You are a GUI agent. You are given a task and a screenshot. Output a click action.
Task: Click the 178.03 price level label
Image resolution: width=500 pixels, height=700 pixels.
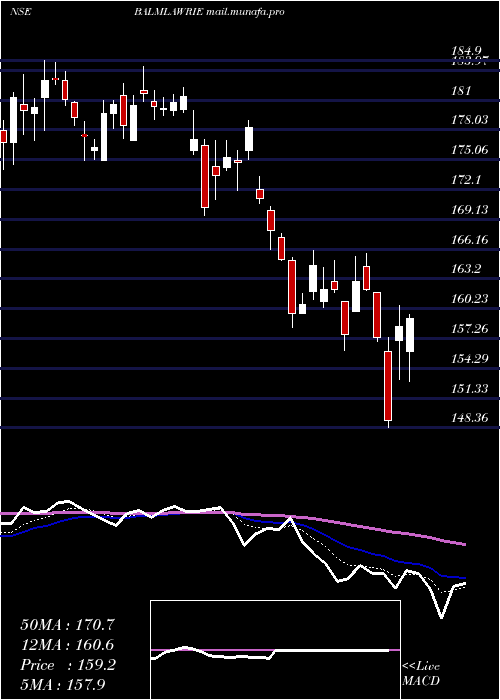(471, 121)
